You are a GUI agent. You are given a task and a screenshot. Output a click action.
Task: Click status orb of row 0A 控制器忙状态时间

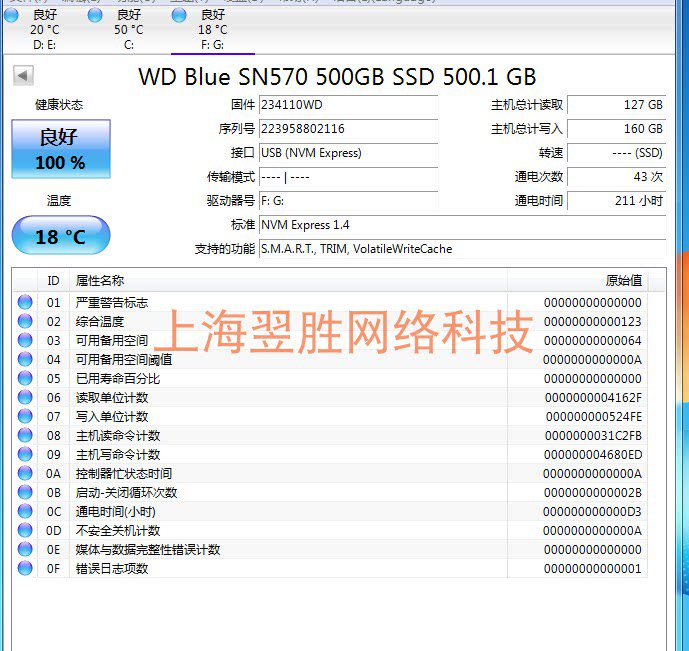click(x=25, y=473)
